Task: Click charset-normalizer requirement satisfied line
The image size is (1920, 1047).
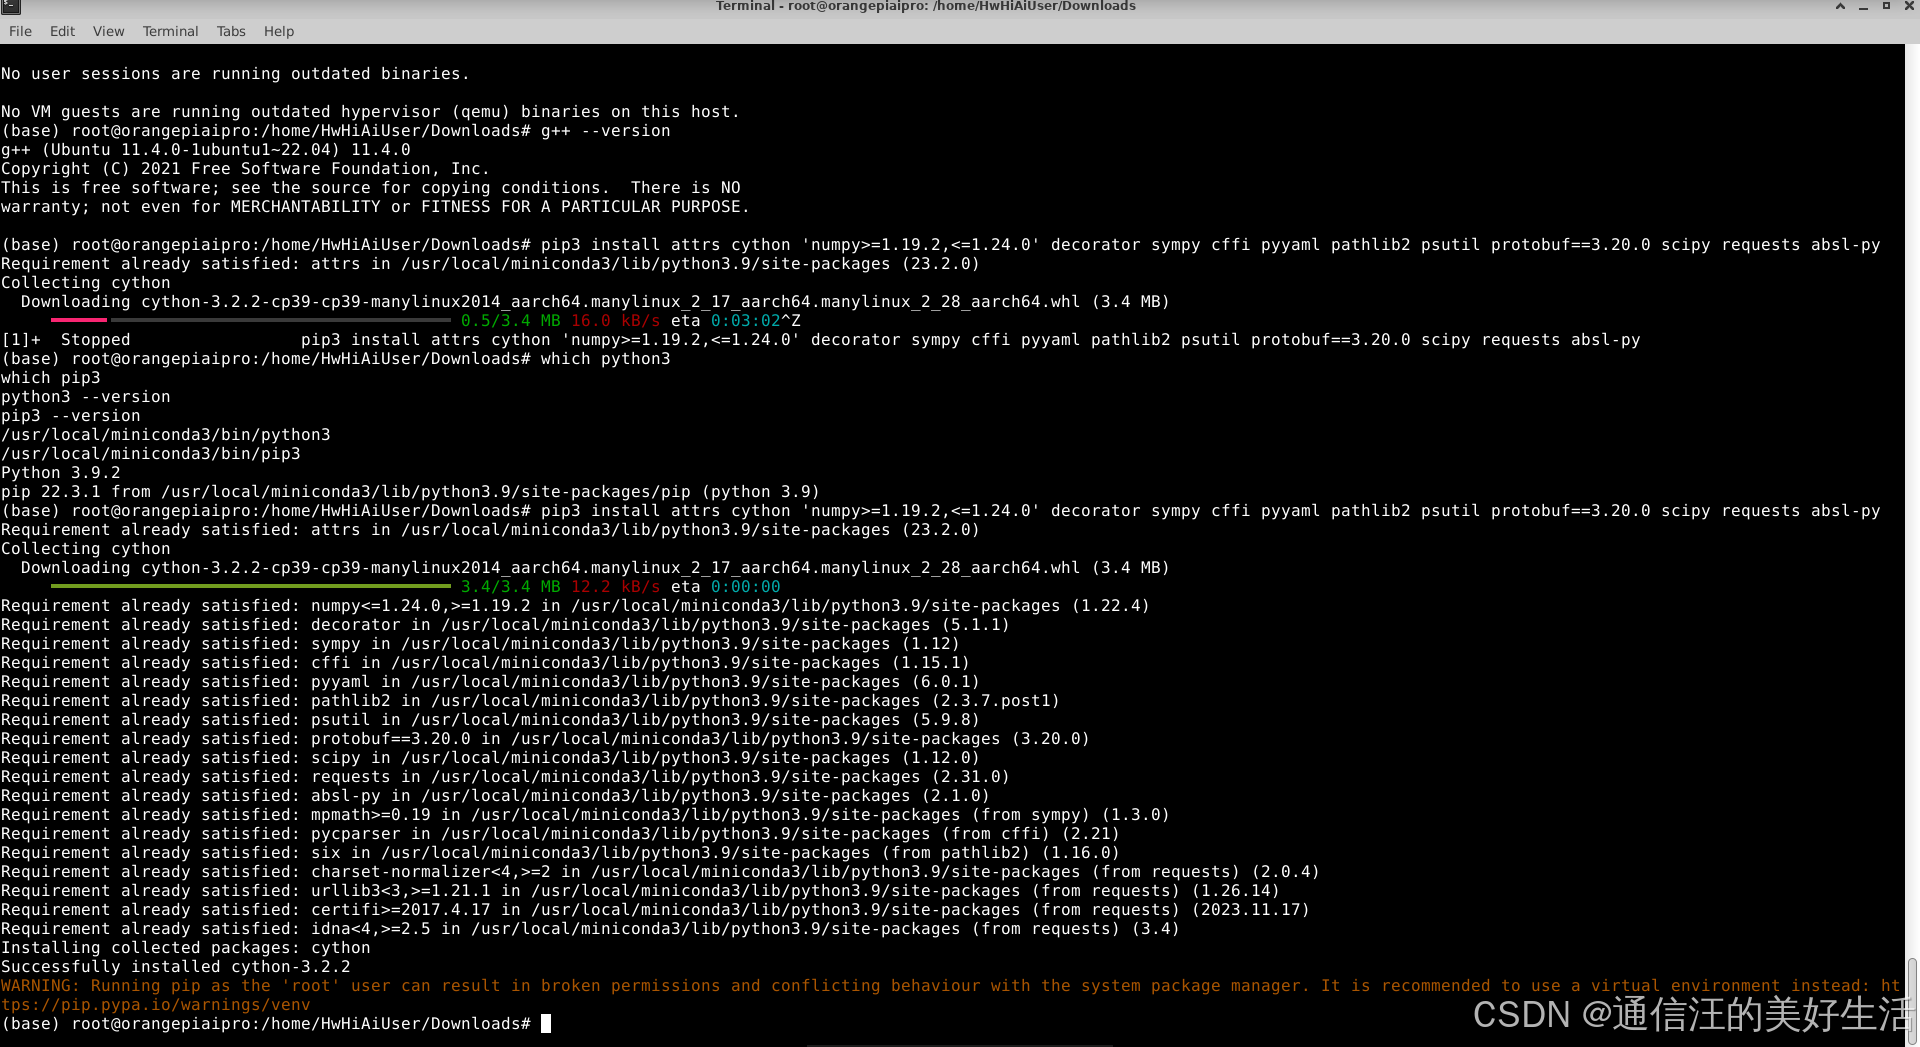Action: [660, 872]
